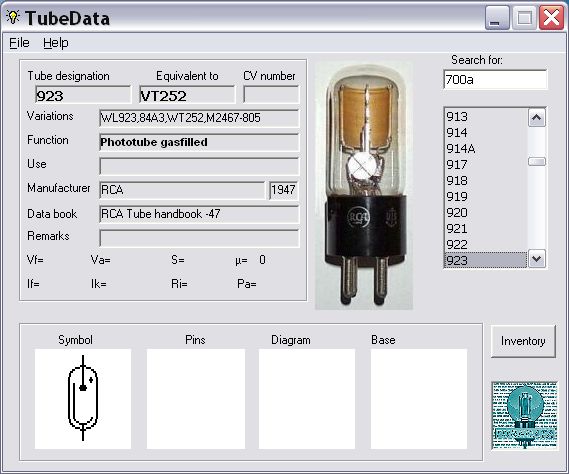Screen dimensions: 569x474
Task: Select 918 in the tube list
Action: pos(486,180)
